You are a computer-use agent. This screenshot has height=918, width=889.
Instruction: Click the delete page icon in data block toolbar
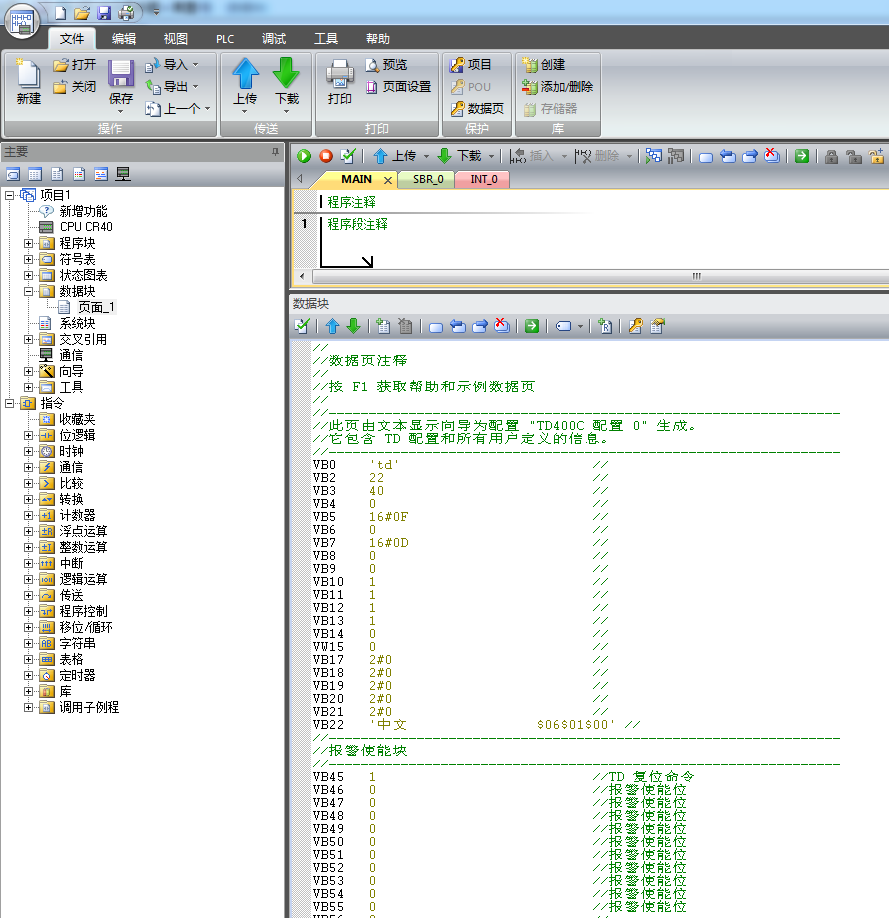click(405, 326)
